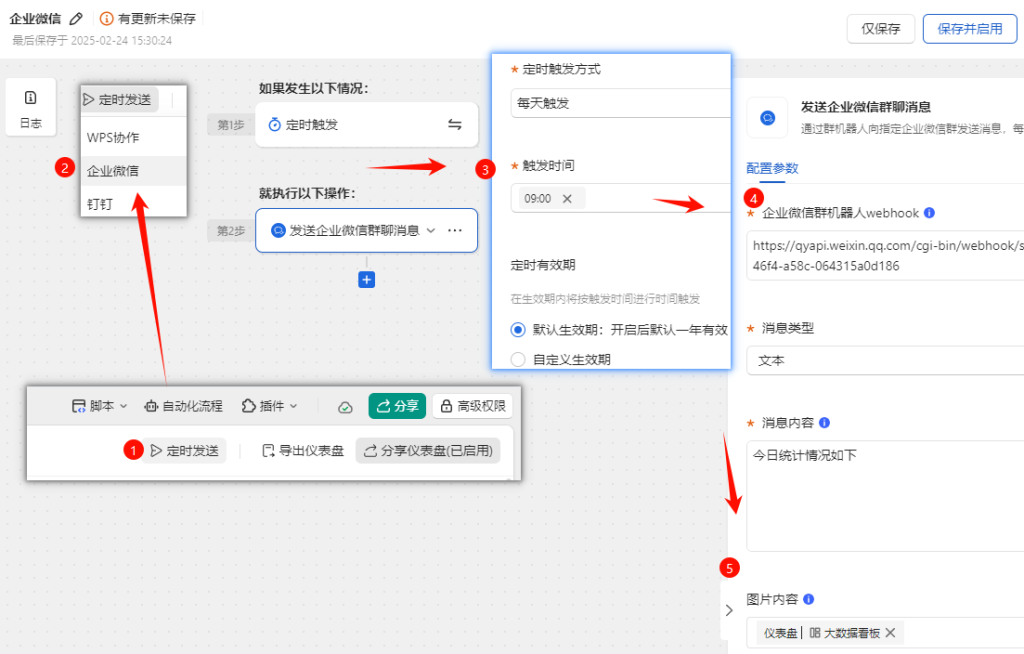Open the 每天触发 trigger mode dropdown
This screenshot has height=654, width=1024.
(620, 103)
